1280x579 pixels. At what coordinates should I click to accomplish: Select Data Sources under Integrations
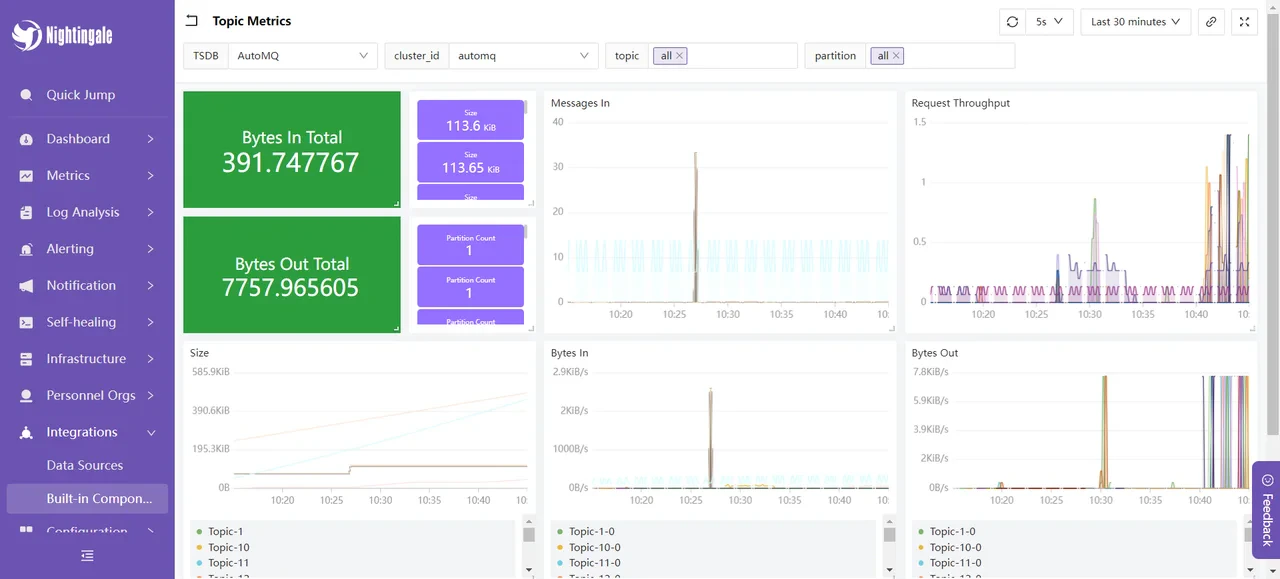[86, 465]
